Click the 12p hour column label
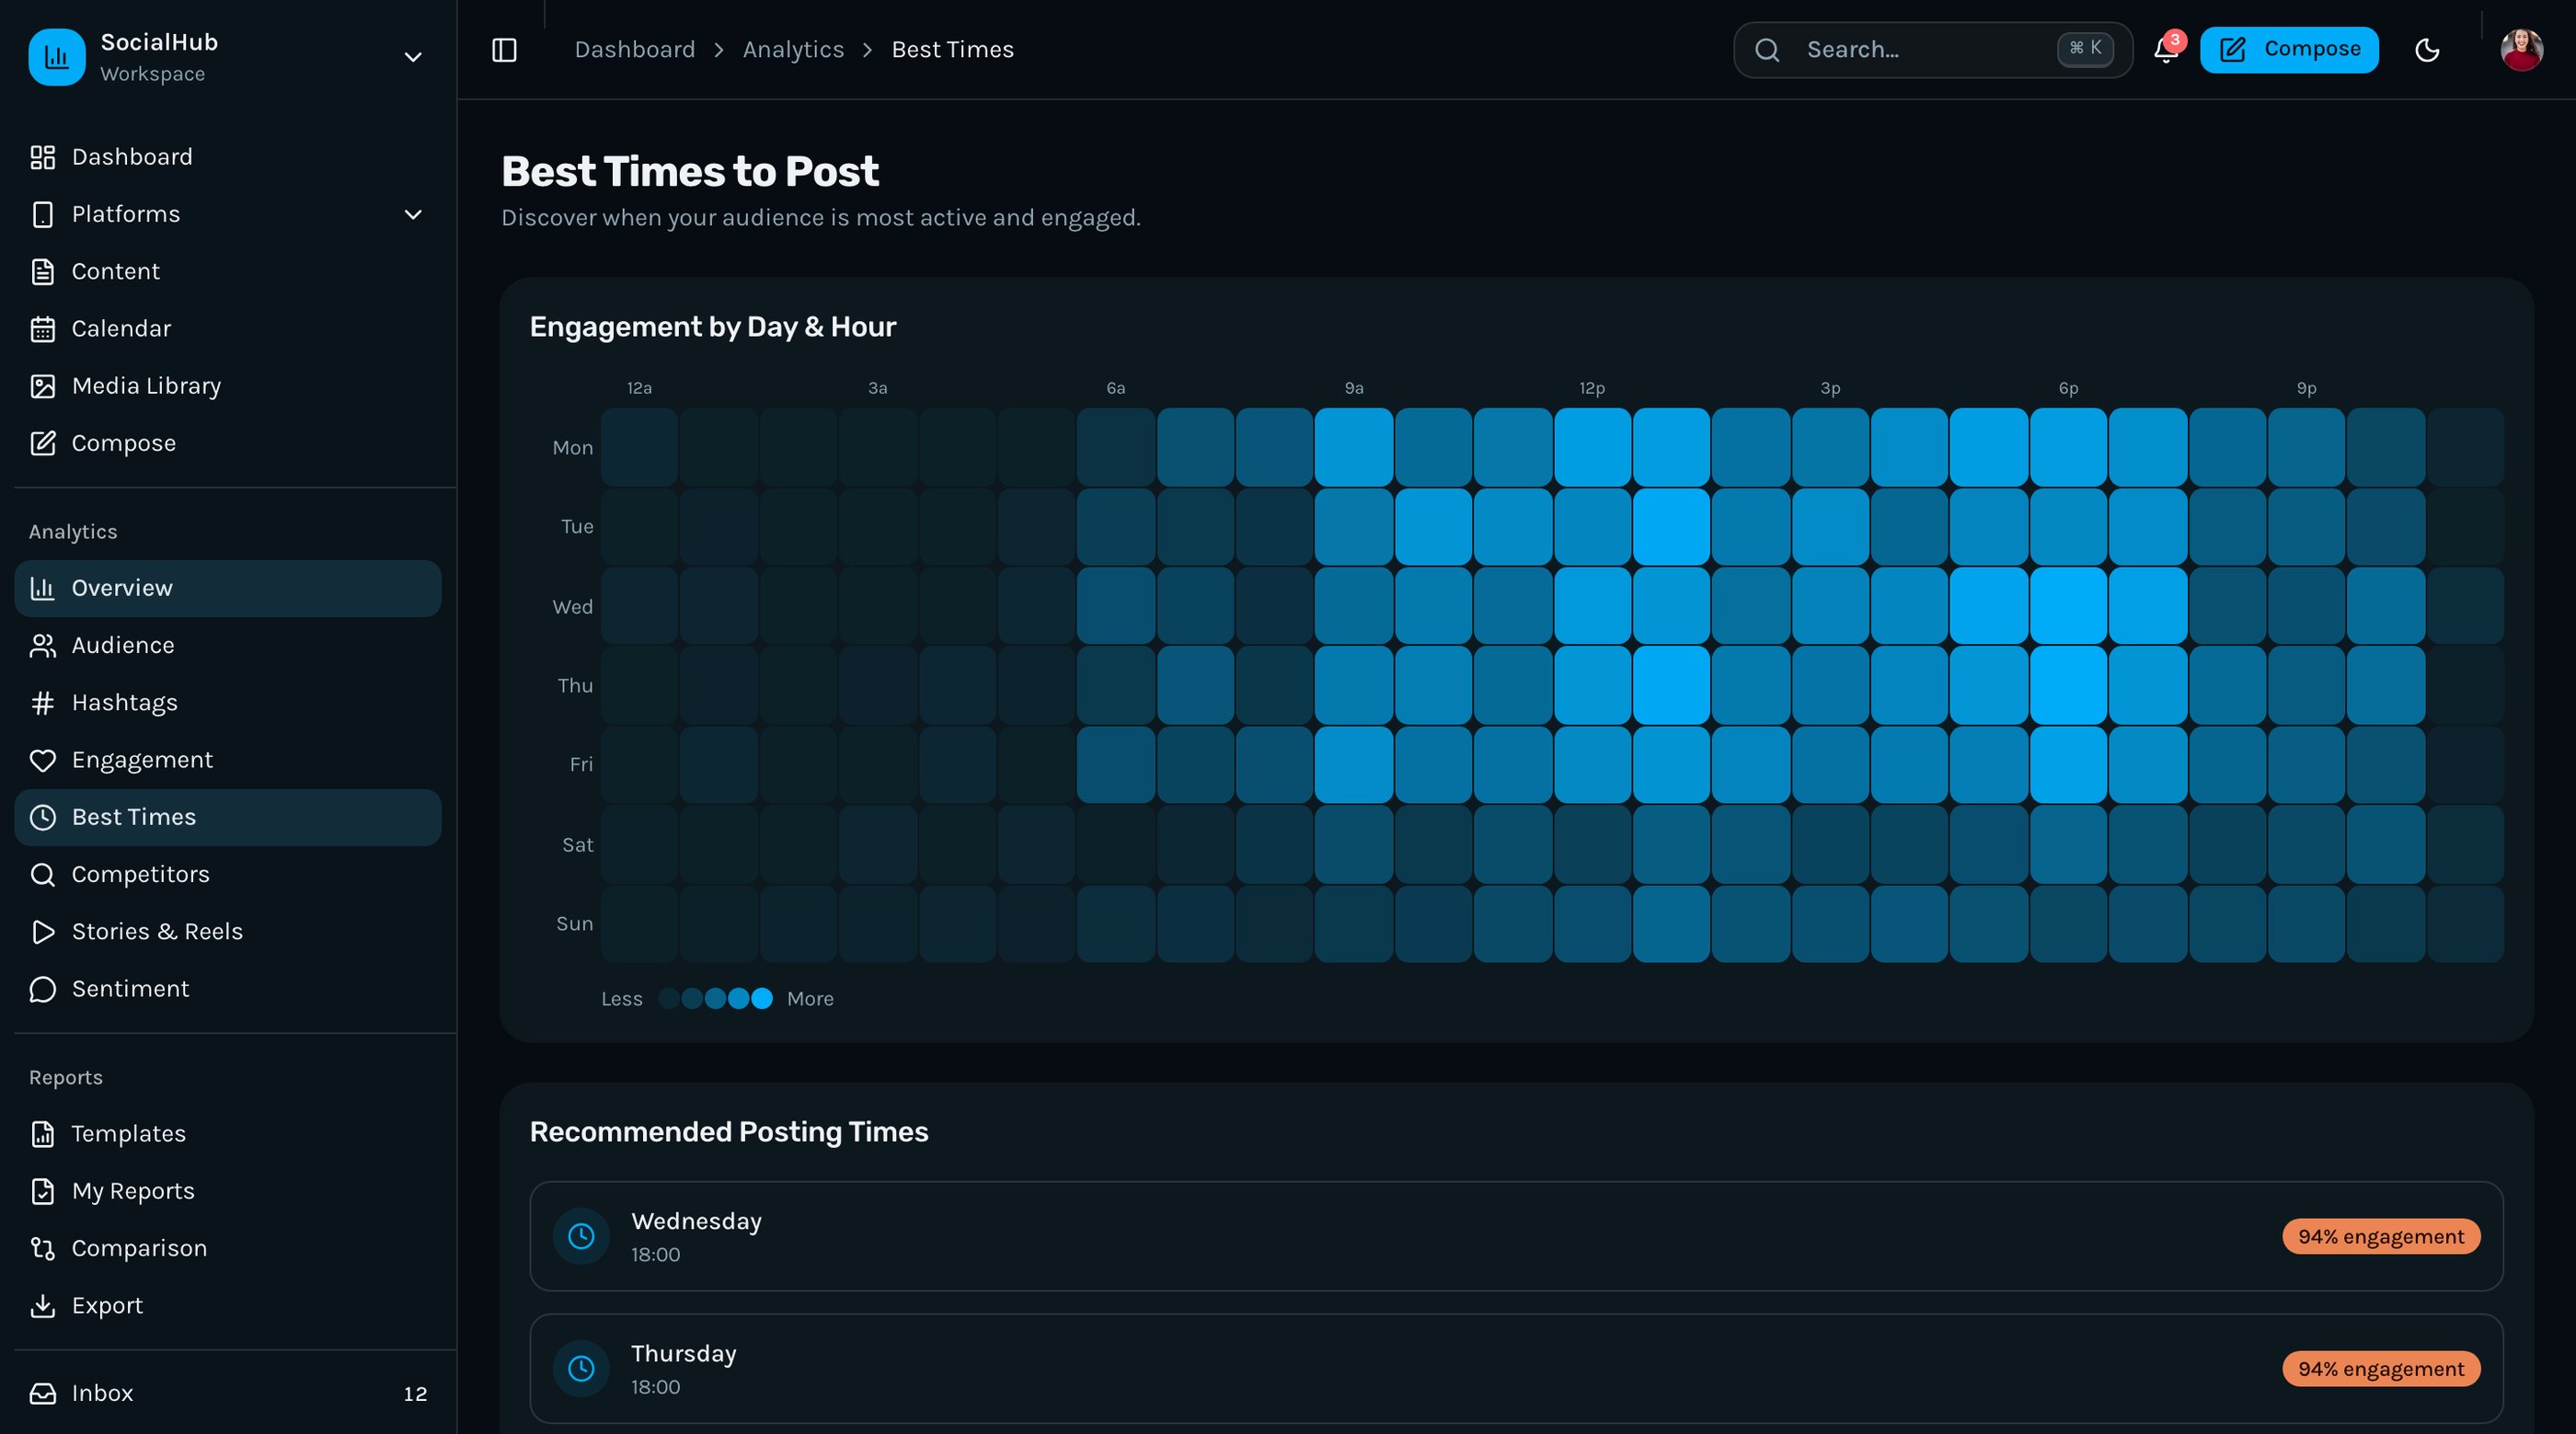2576x1434 pixels. pos(1592,388)
